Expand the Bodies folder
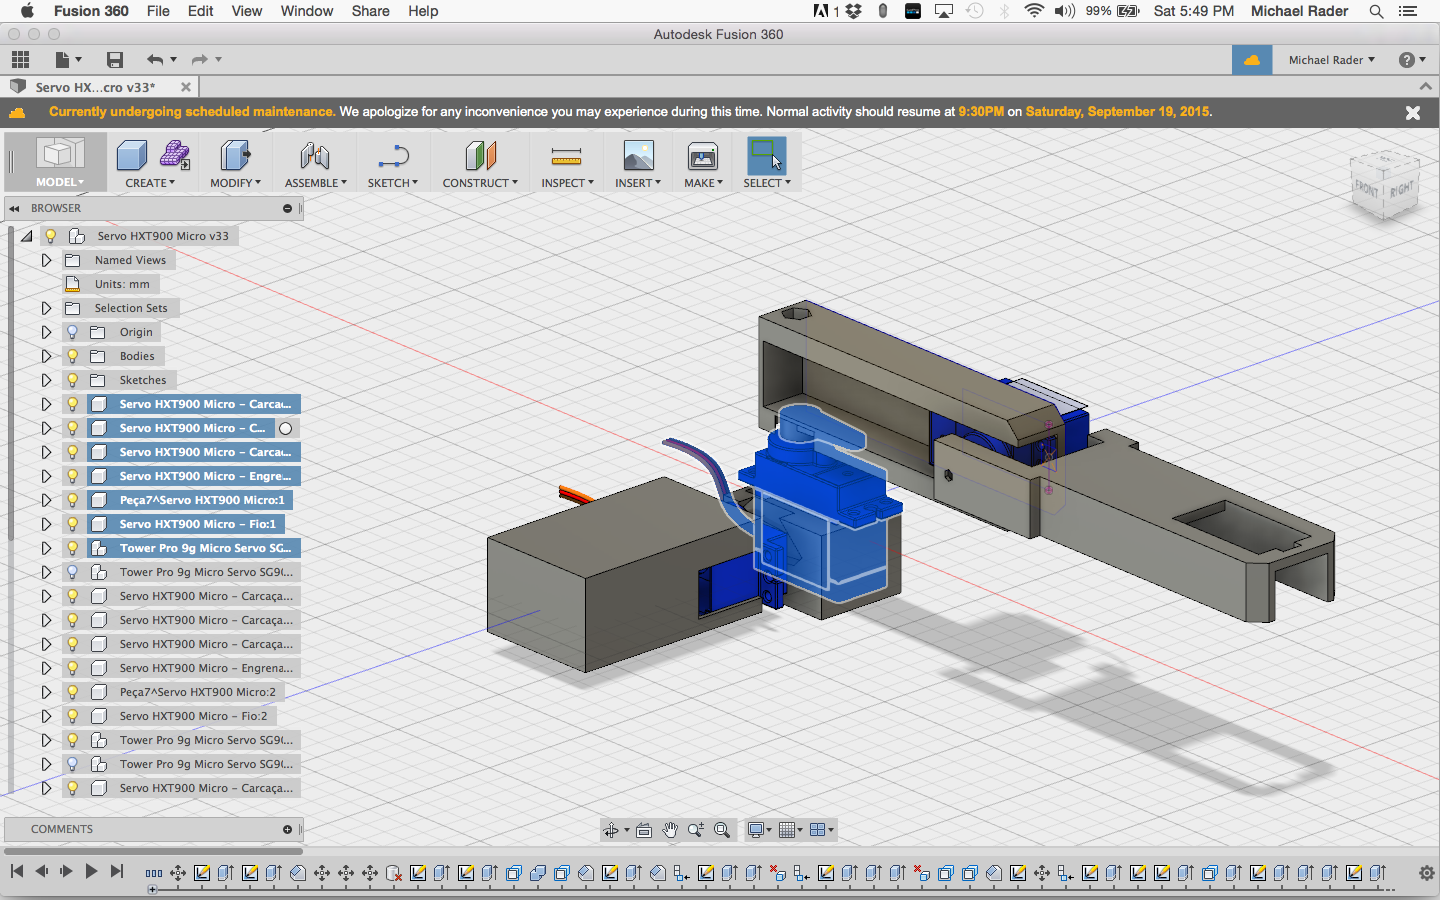Viewport: 1440px width, 900px height. 46,356
